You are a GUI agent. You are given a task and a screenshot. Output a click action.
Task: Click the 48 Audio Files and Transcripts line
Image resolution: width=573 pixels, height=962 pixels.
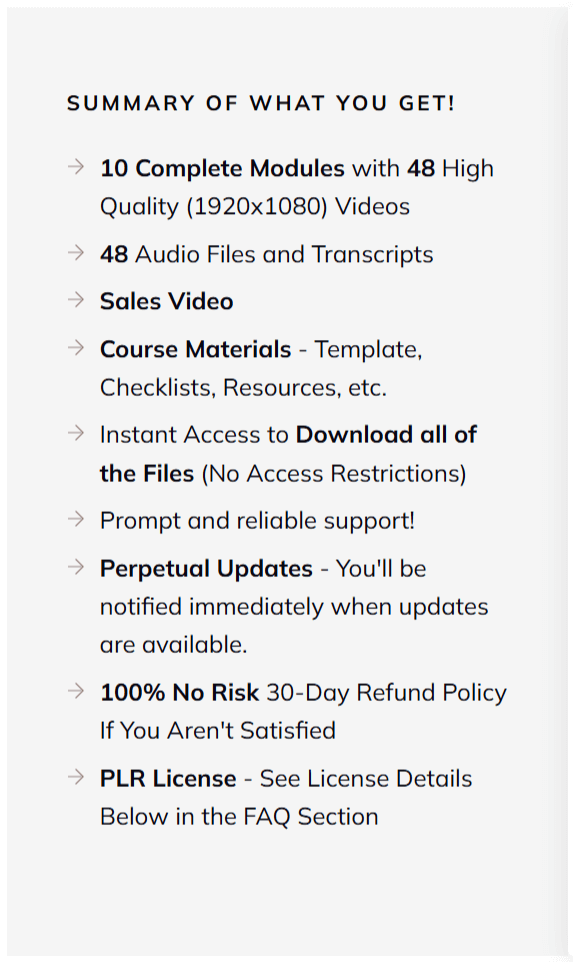[x=267, y=254]
